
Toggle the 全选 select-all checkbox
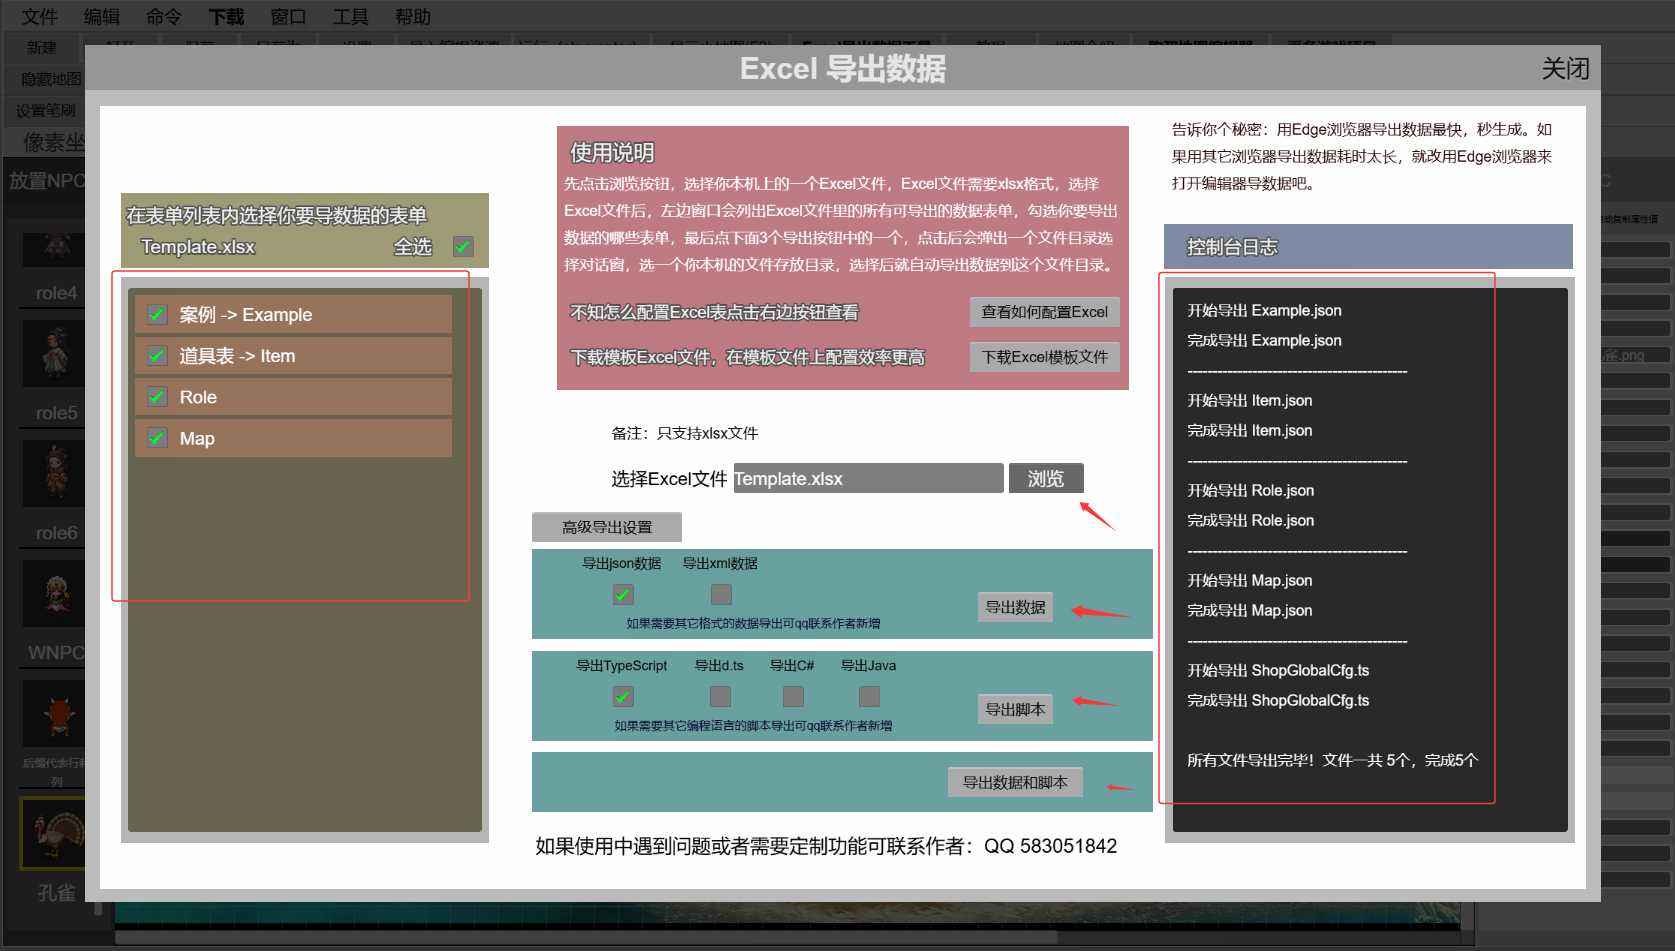(x=463, y=246)
